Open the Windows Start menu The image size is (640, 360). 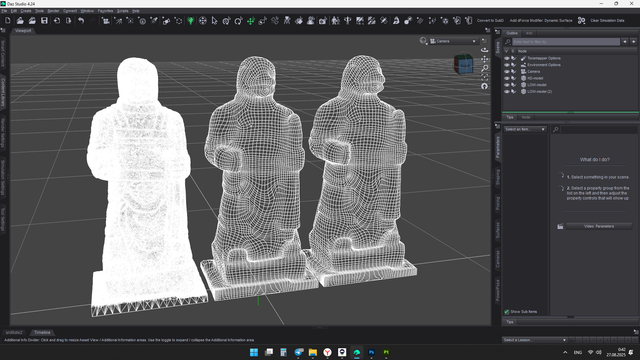(254, 352)
